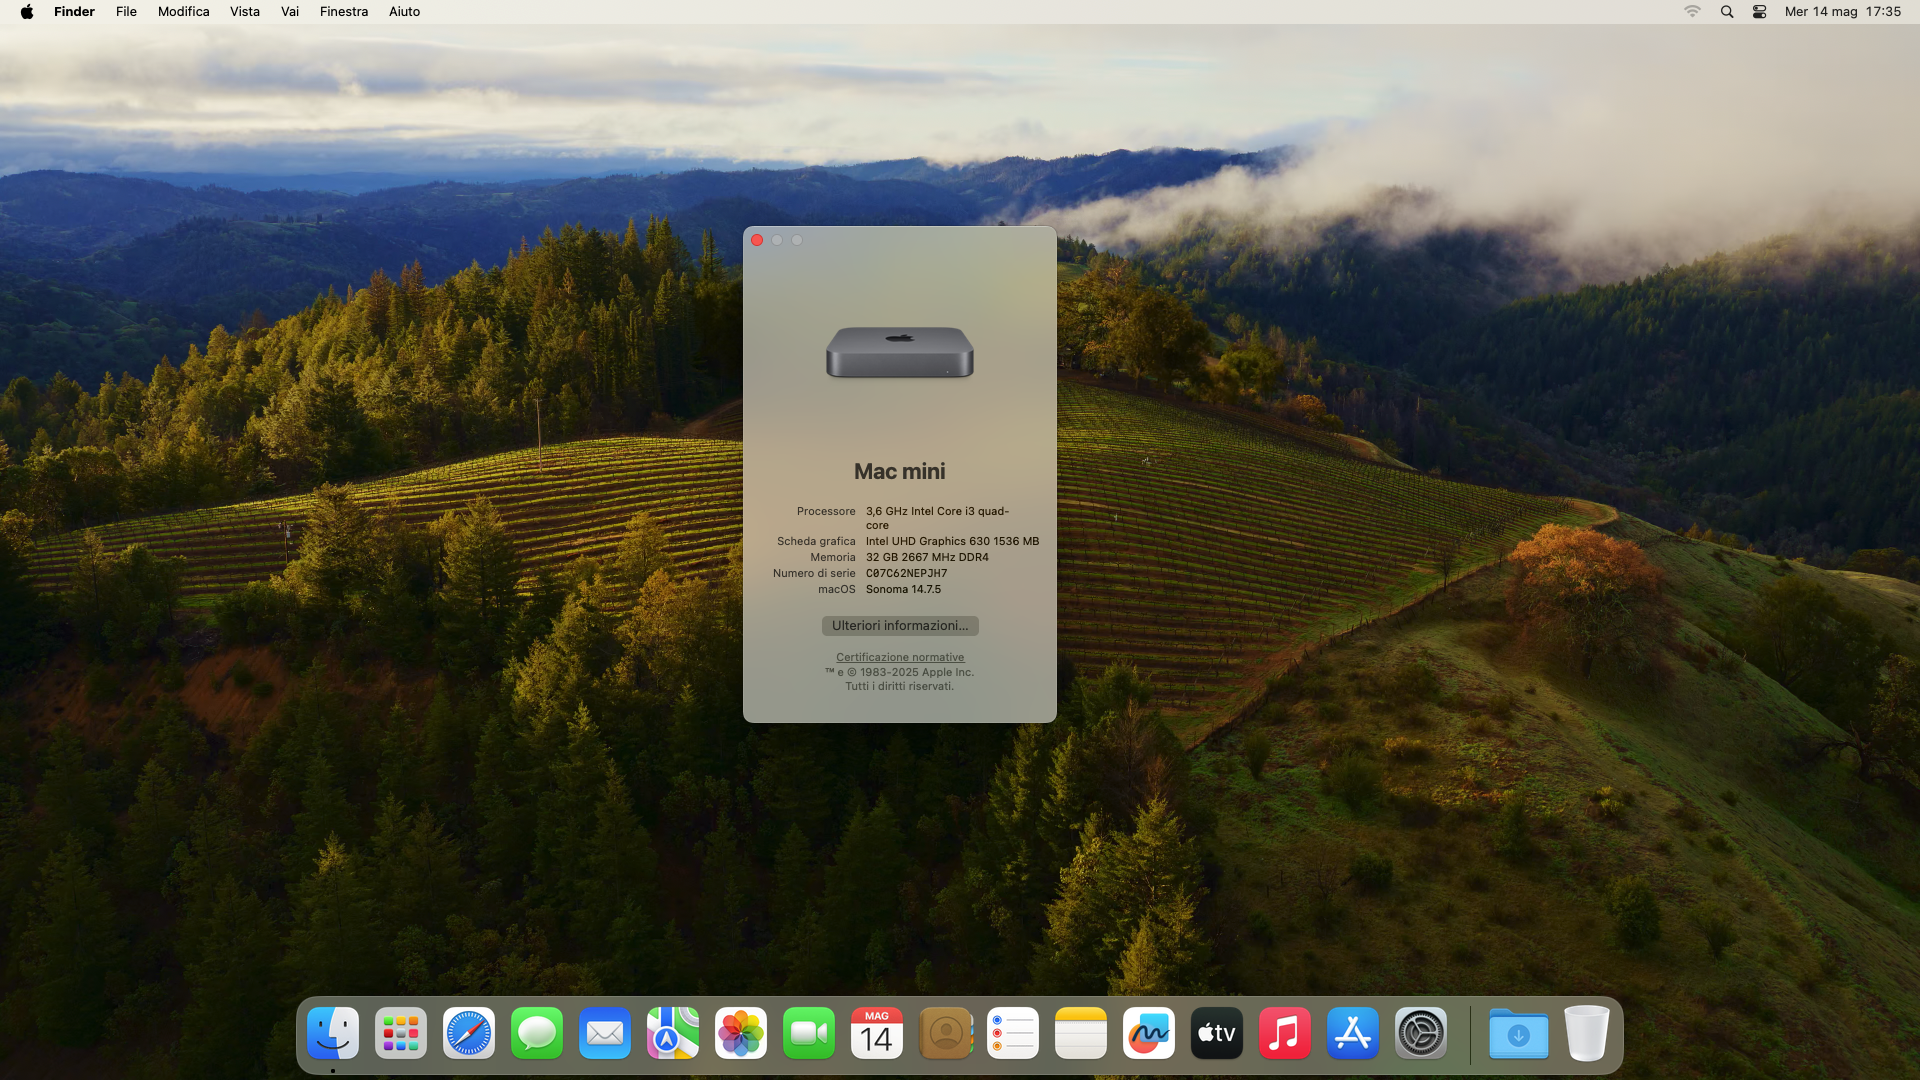Open Spotlight search magnifier
This screenshot has width=1920, height=1080.
click(x=1727, y=12)
